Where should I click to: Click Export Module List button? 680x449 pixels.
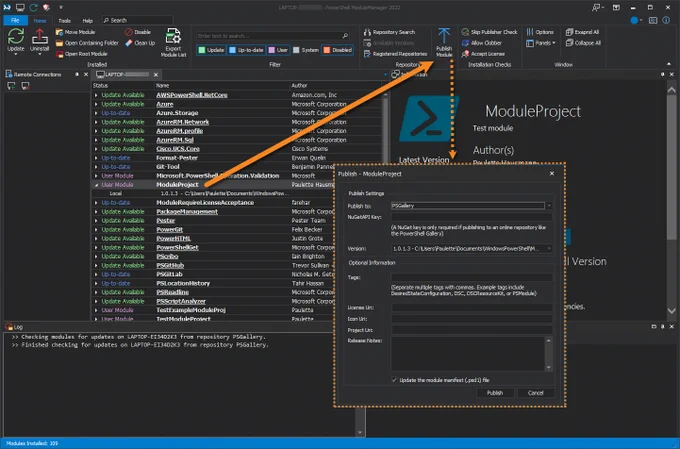[x=173, y=43]
